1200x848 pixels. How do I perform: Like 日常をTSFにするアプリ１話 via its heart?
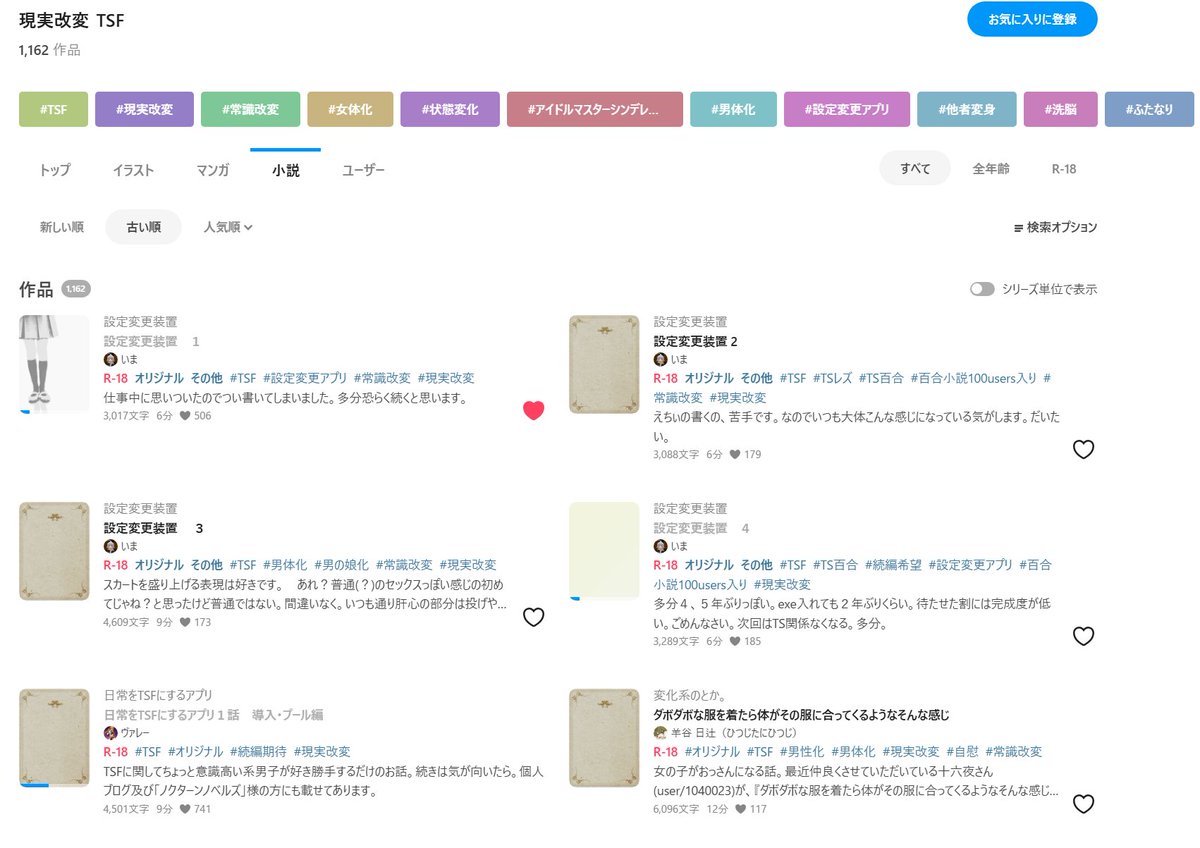pyautogui.click(x=535, y=803)
